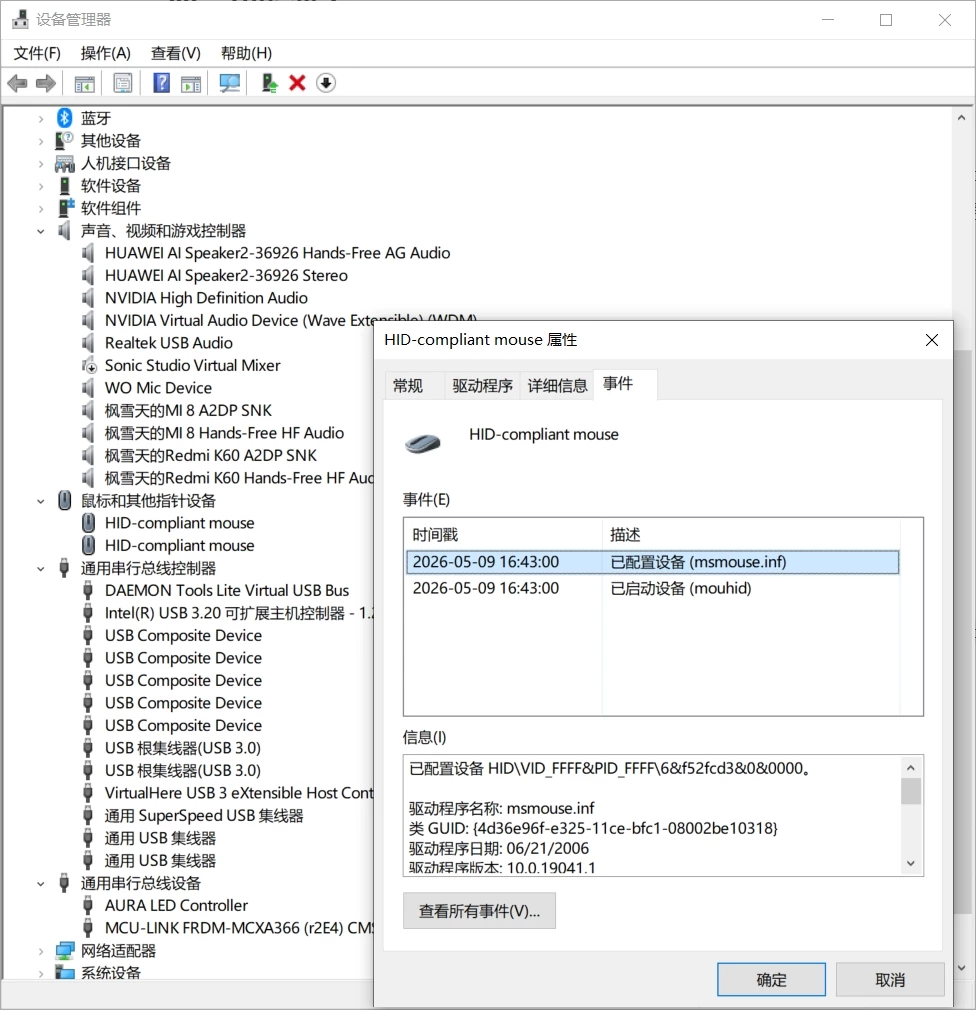Click the Forward arrow toolbar icon
Viewport: 976px width, 1010px height.
pos(46,83)
